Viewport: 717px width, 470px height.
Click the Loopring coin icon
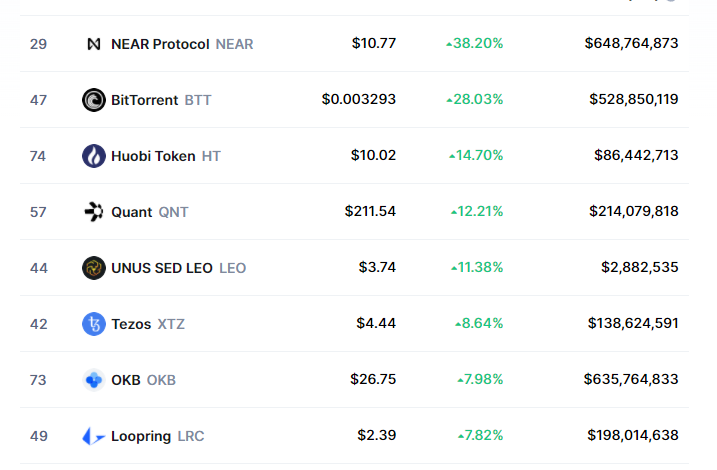(x=94, y=436)
